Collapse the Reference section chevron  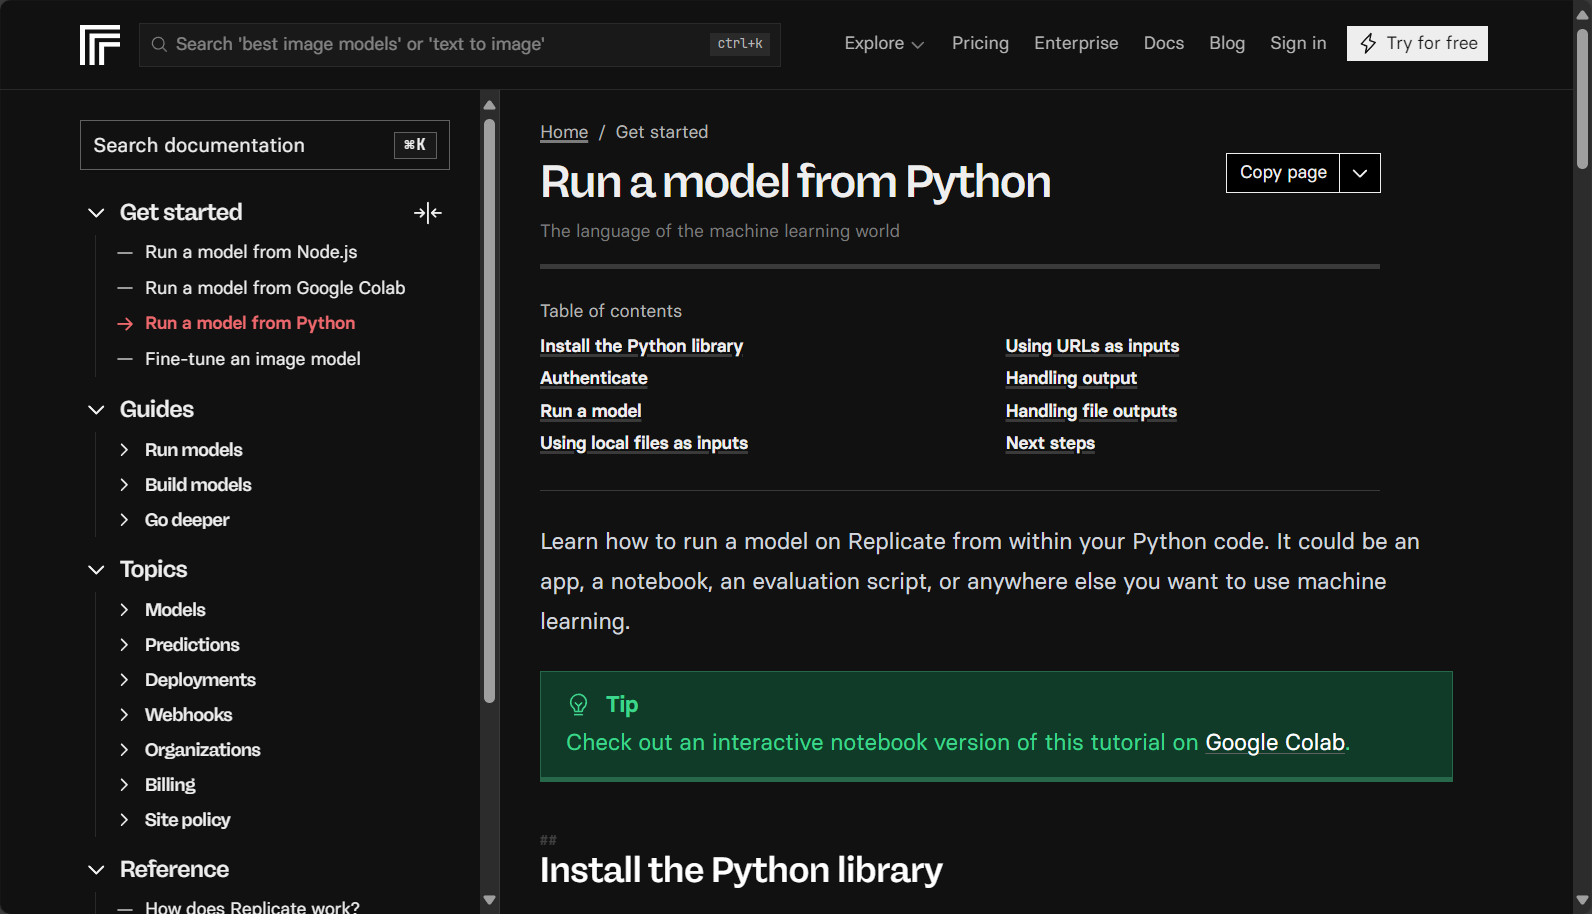pos(96,869)
